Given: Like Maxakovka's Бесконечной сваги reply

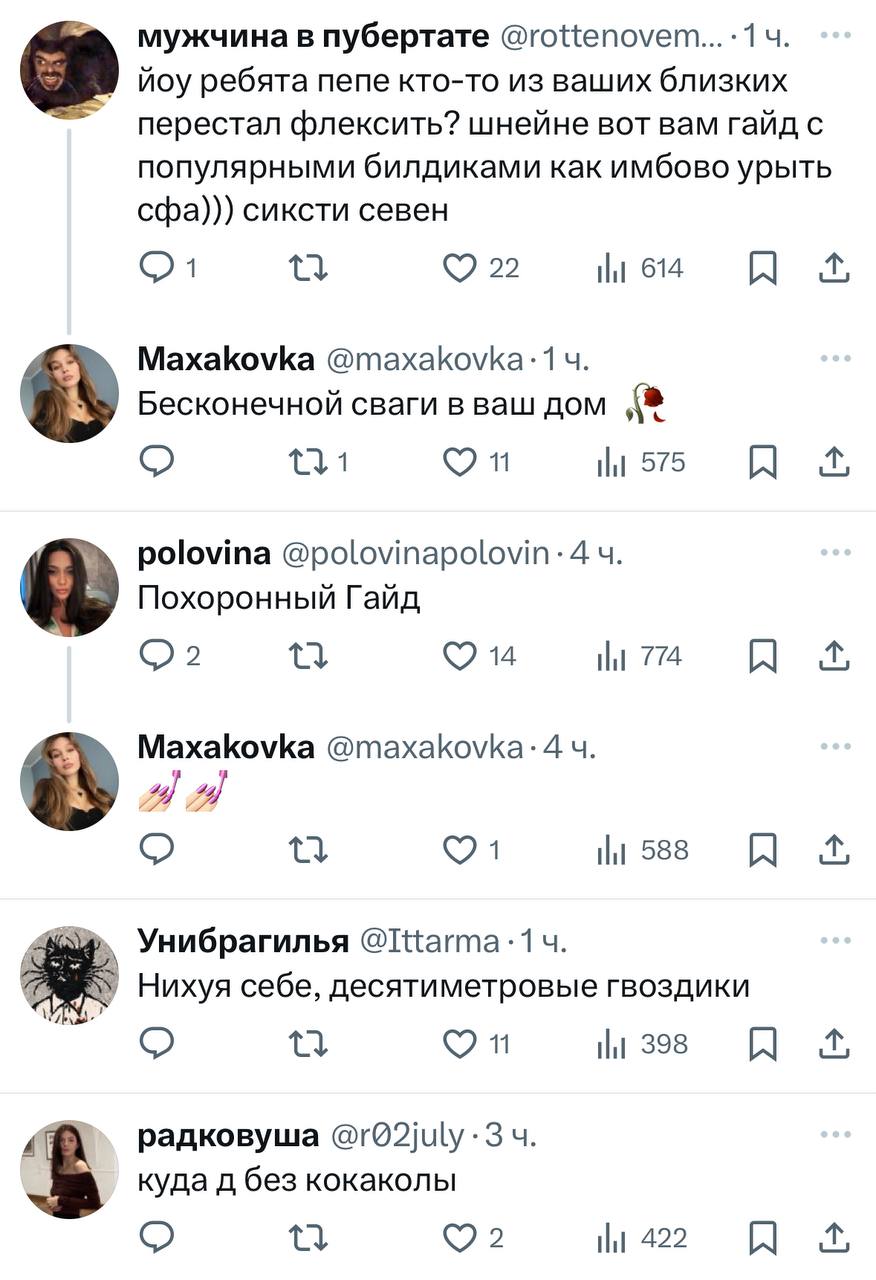Looking at the screenshot, I should pos(459,462).
